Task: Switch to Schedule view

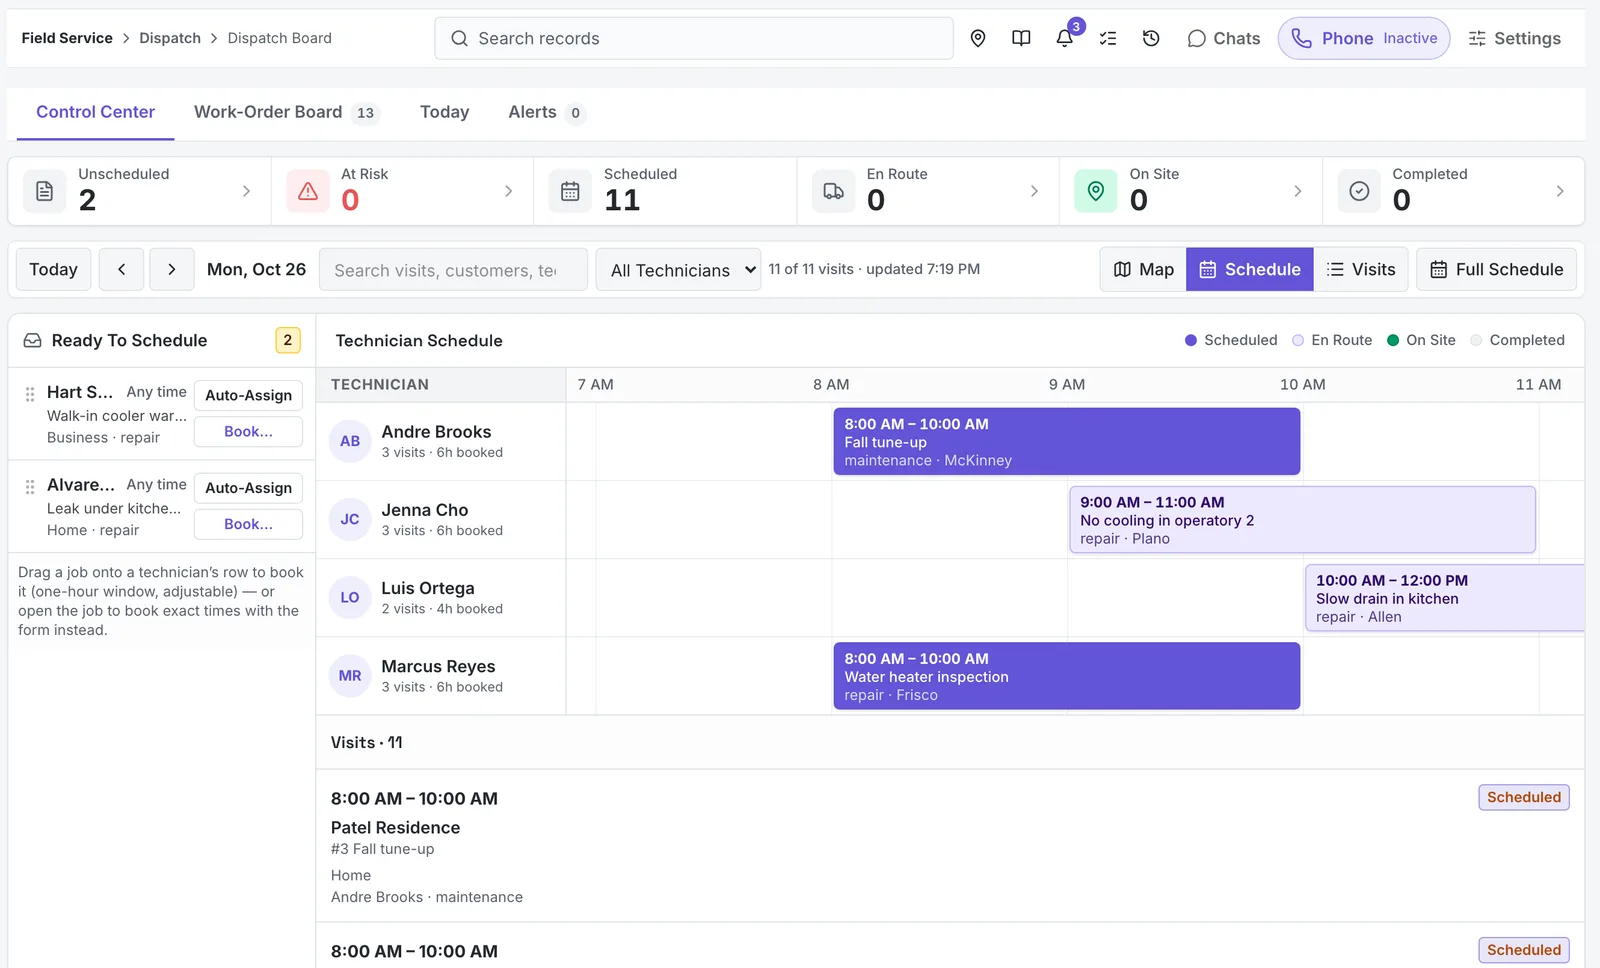Action: click(1250, 270)
